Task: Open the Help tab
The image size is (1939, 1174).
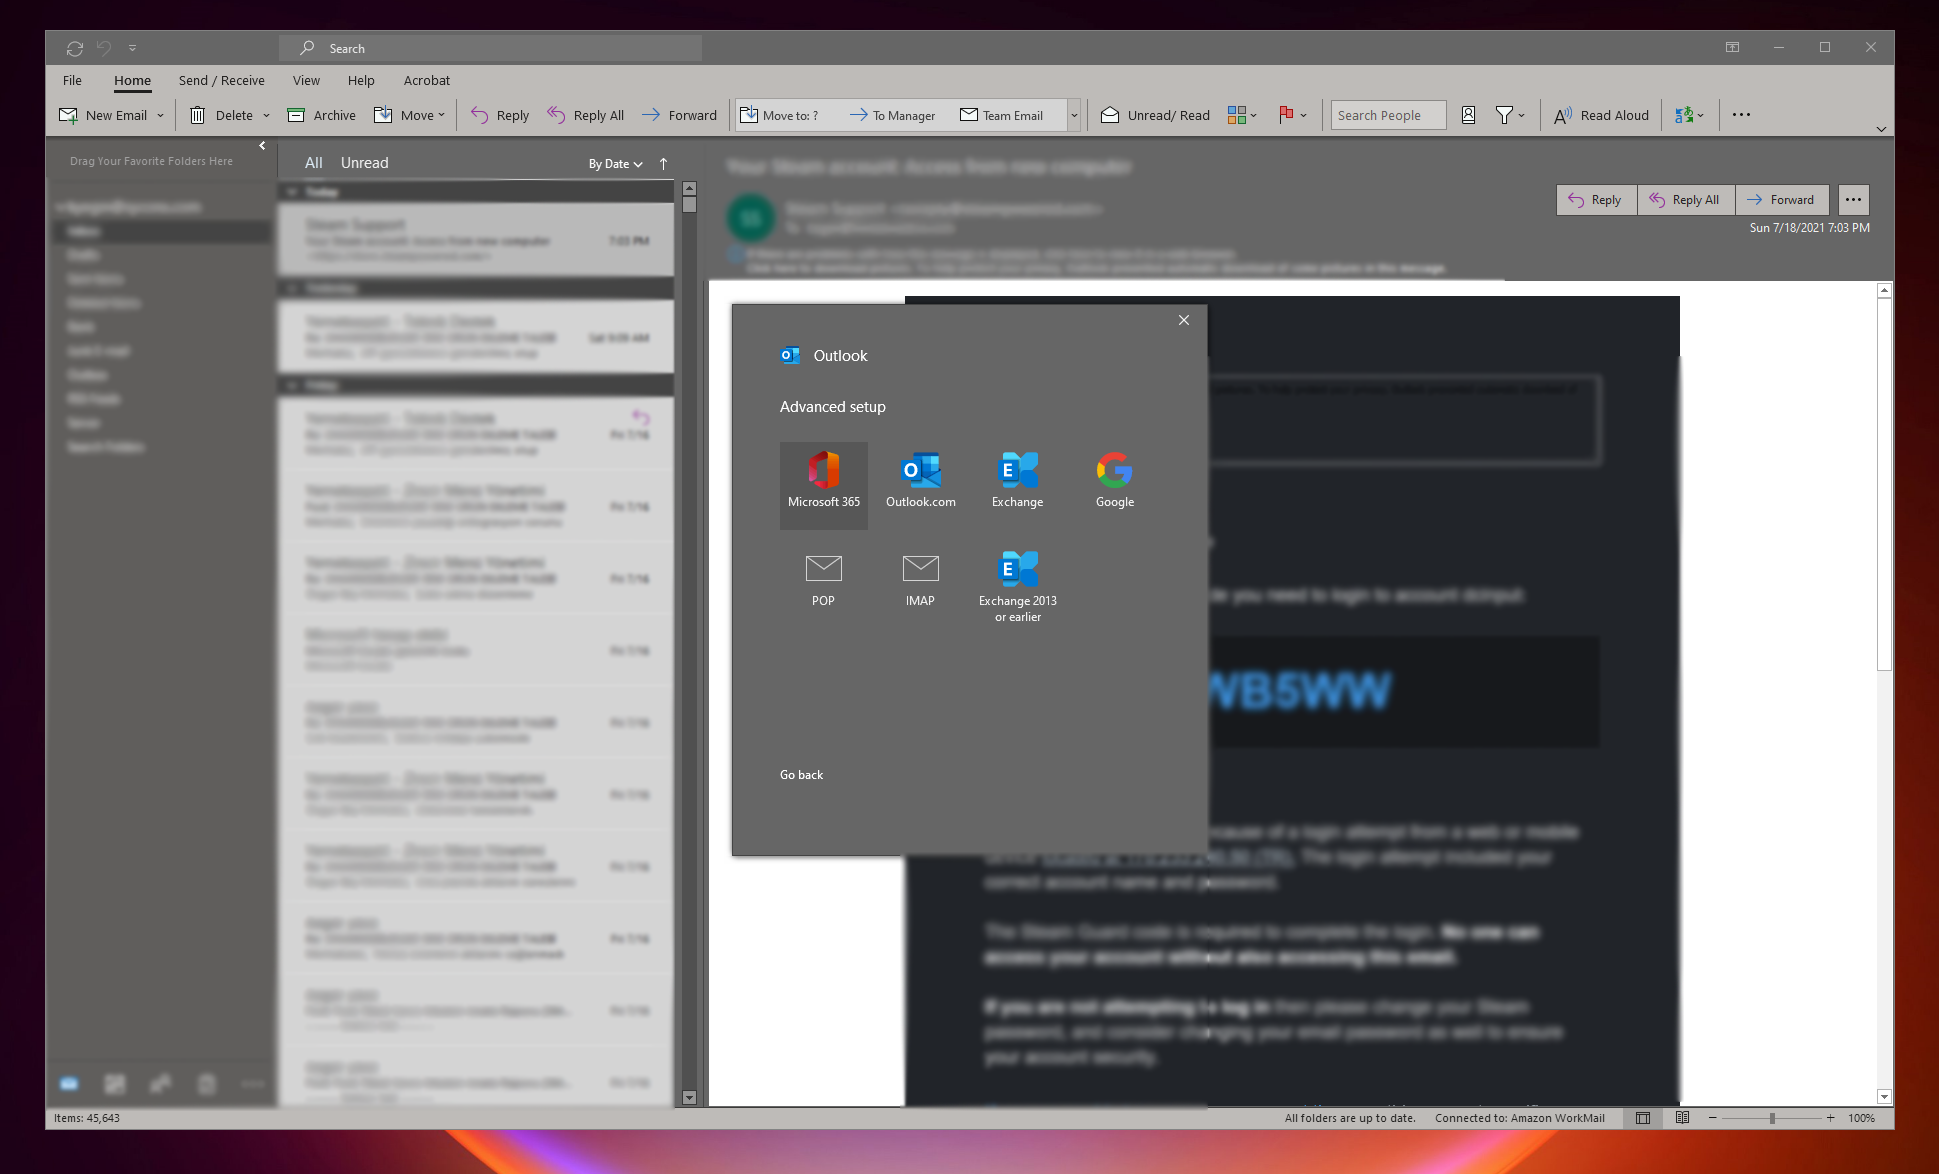Action: 361,80
